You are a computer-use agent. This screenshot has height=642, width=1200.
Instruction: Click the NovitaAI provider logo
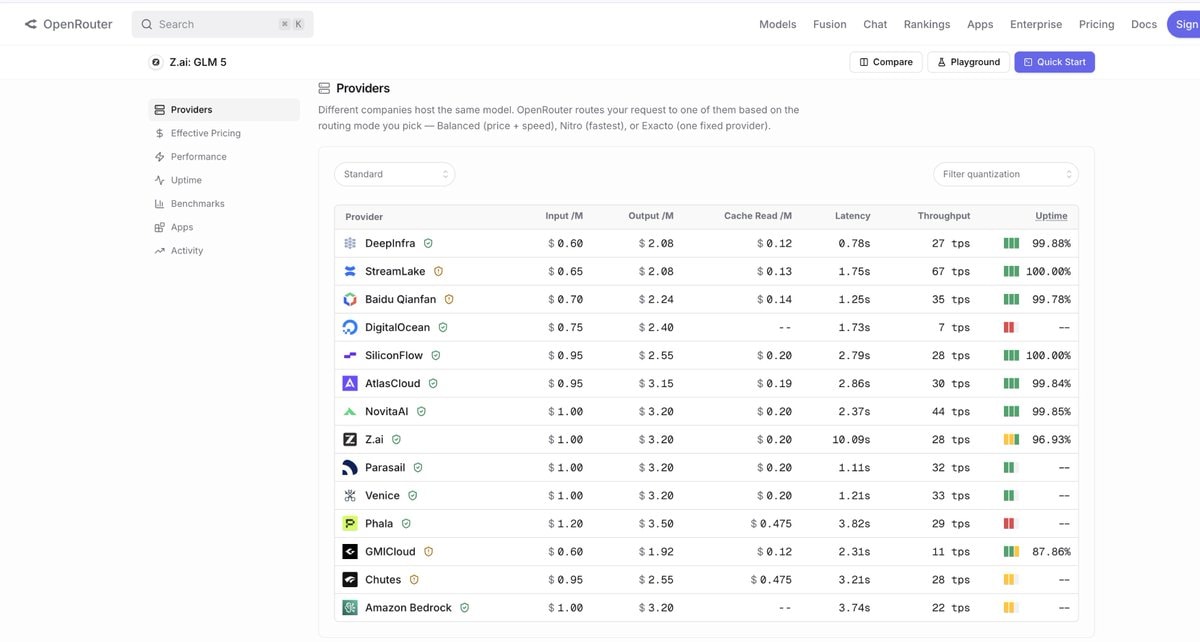pyautogui.click(x=350, y=411)
